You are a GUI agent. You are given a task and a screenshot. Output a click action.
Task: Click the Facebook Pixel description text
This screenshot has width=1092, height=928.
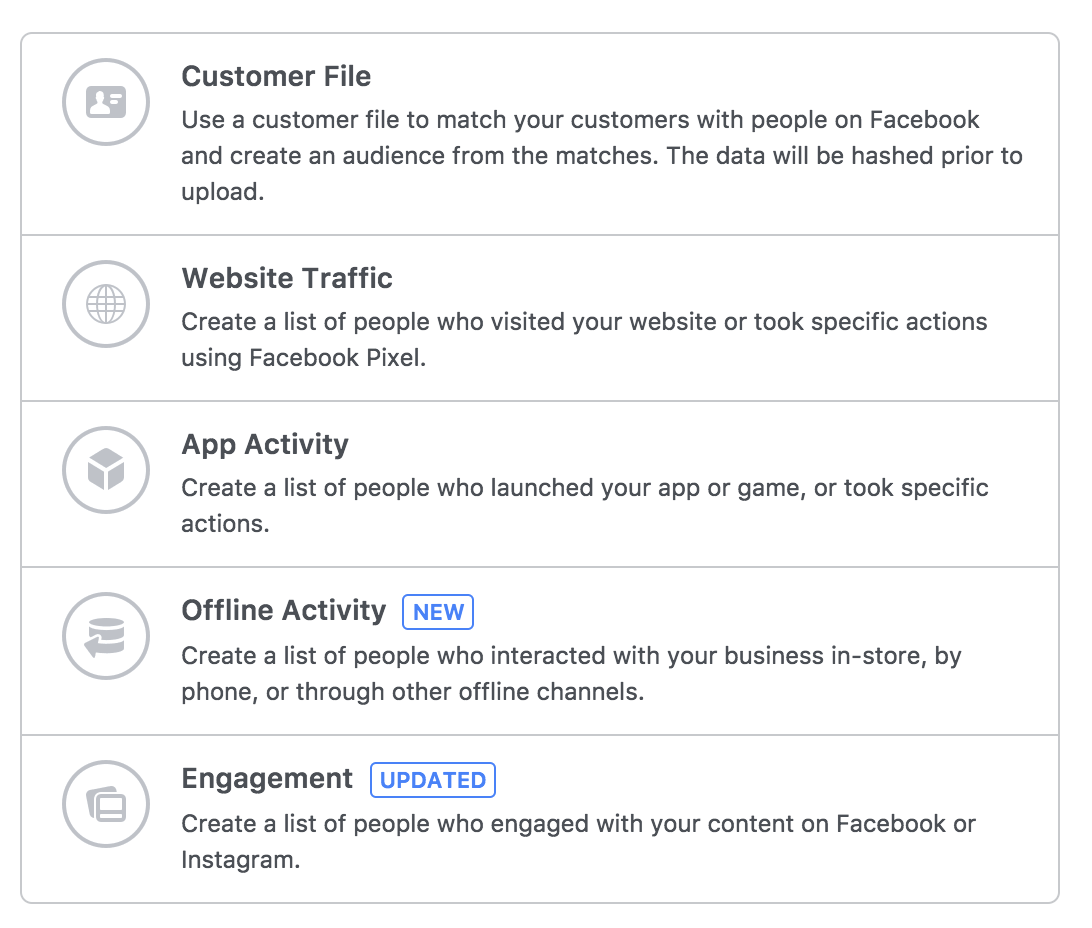(x=584, y=340)
